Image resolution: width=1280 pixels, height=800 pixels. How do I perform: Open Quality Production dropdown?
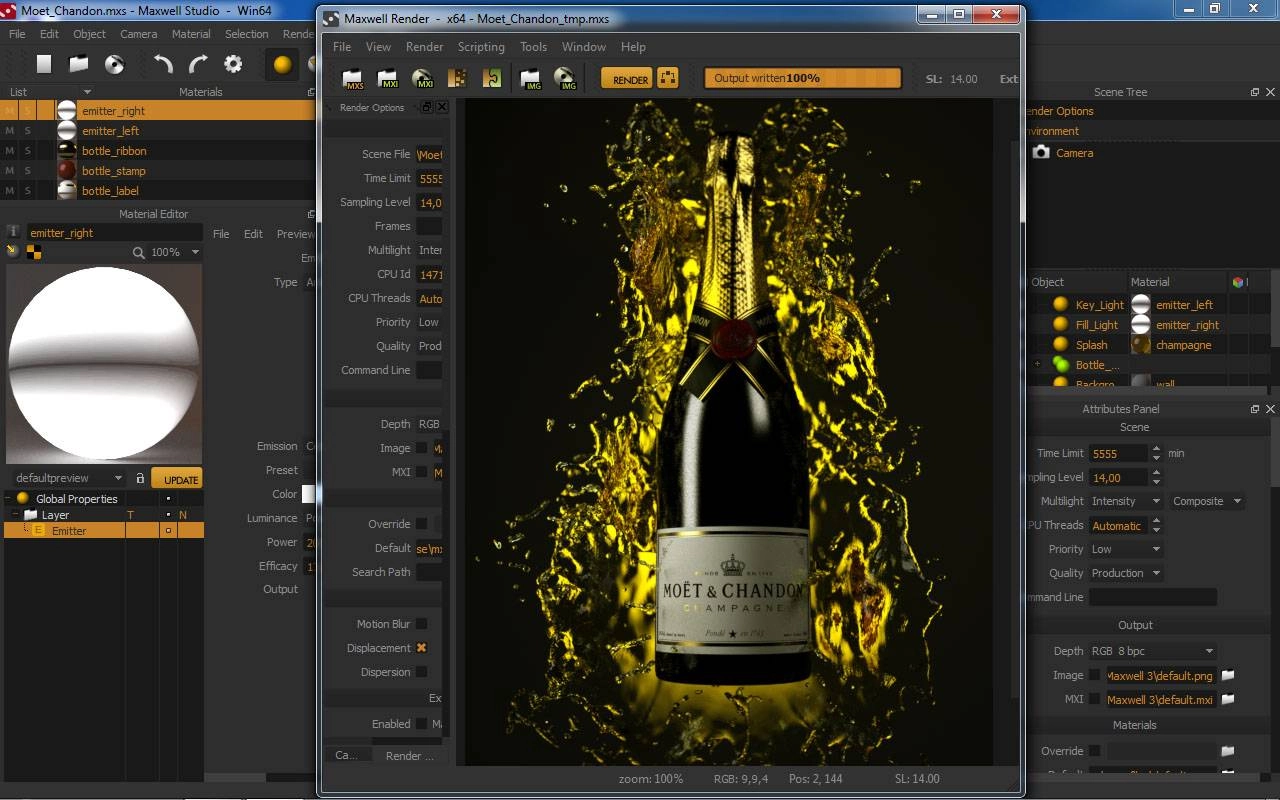pyautogui.click(x=1126, y=573)
